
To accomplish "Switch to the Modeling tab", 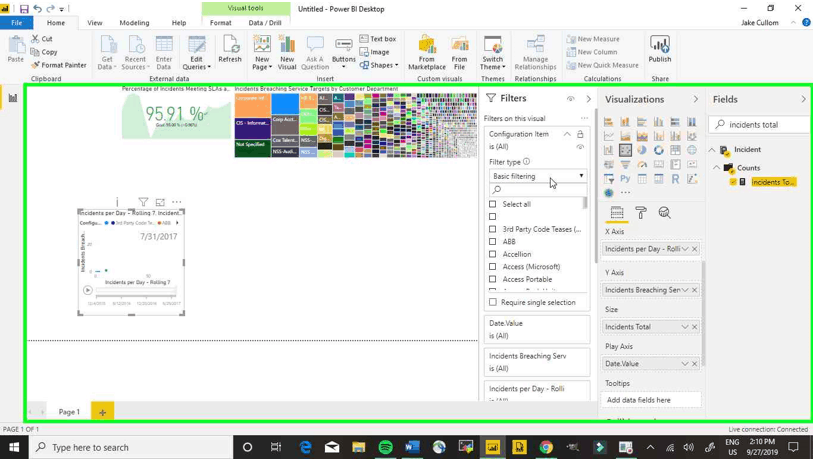I will (x=134, y=23).
